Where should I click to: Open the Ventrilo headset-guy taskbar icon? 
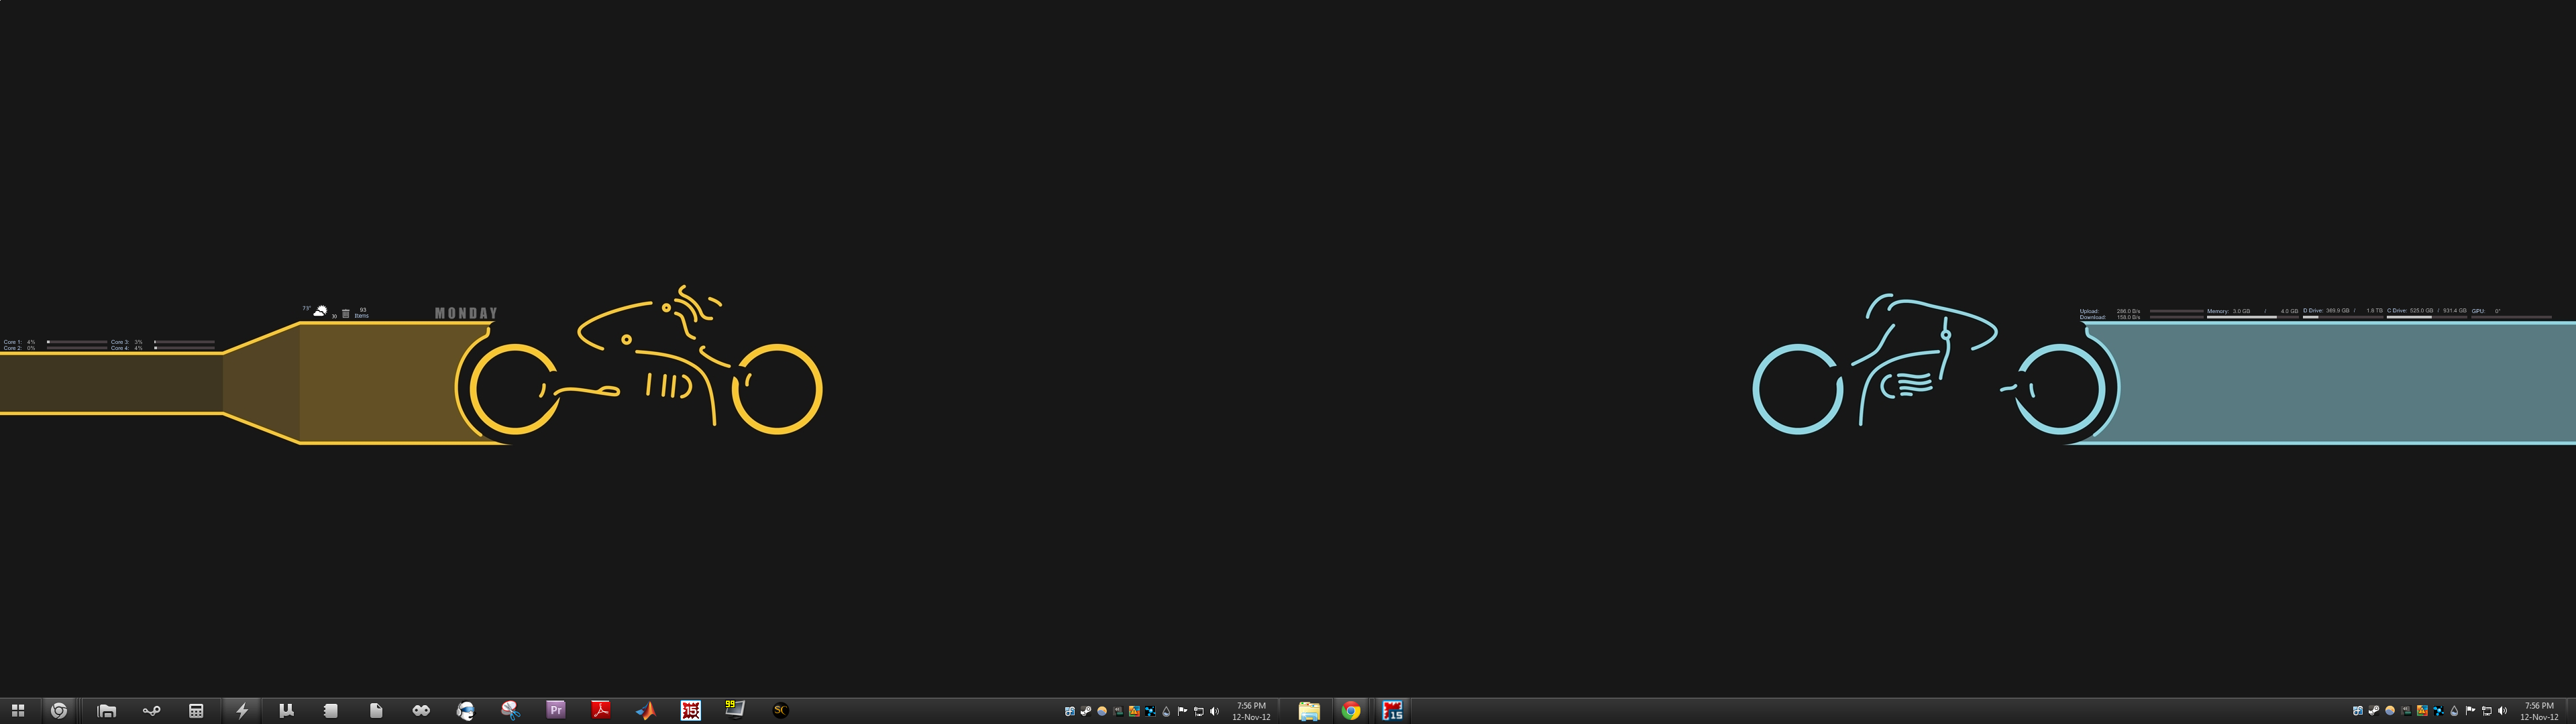coord(466,711)
